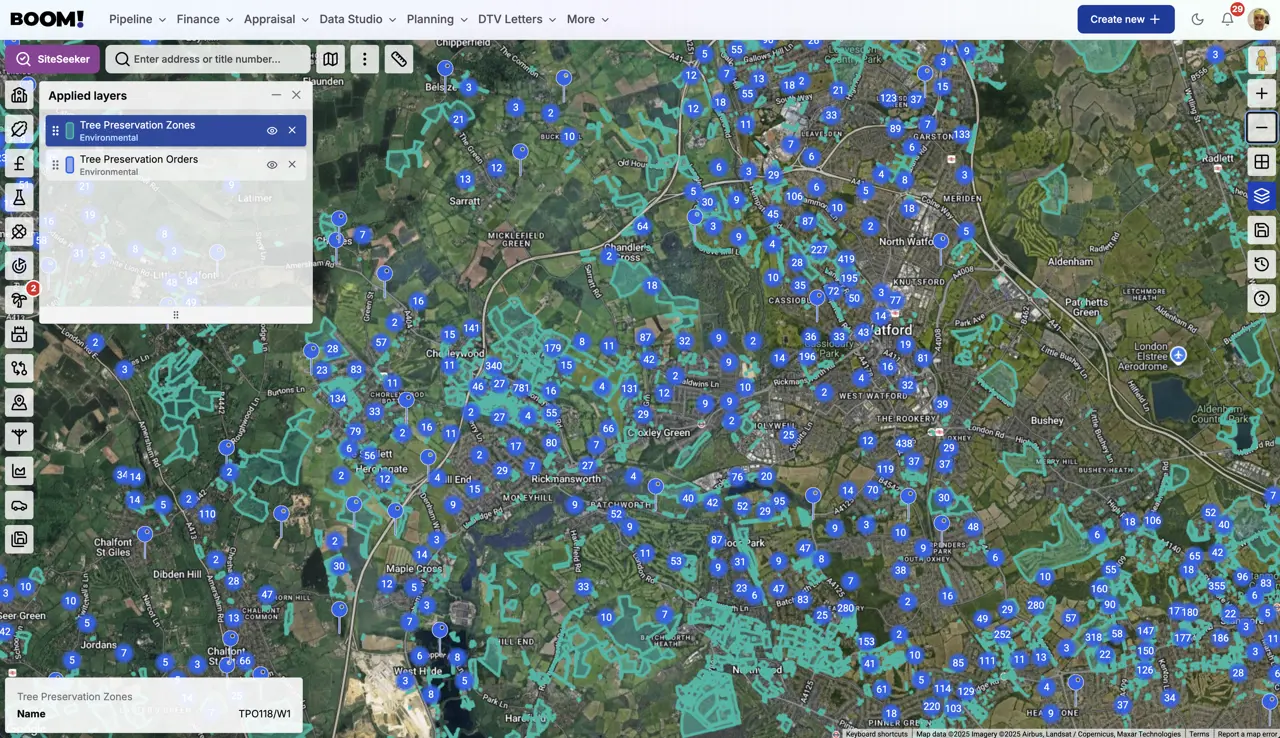Hide the Tree Preservation Orders layer
Screen dimensions: 1280x738
(271, 165)
